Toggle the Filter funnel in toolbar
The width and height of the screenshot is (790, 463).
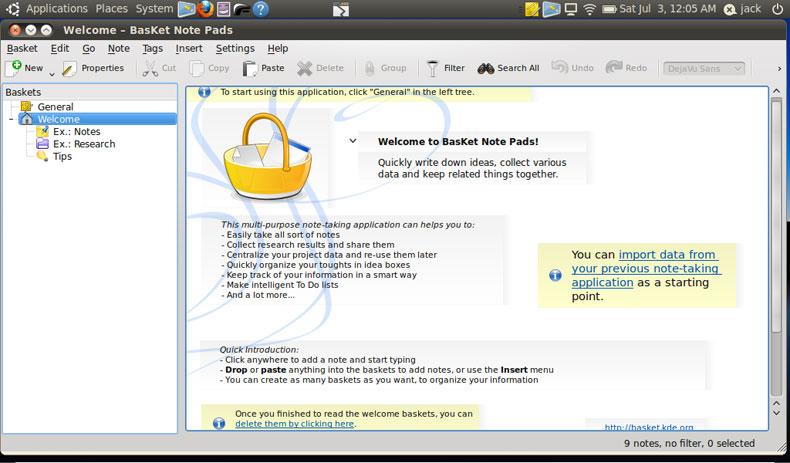coord(432,68)
